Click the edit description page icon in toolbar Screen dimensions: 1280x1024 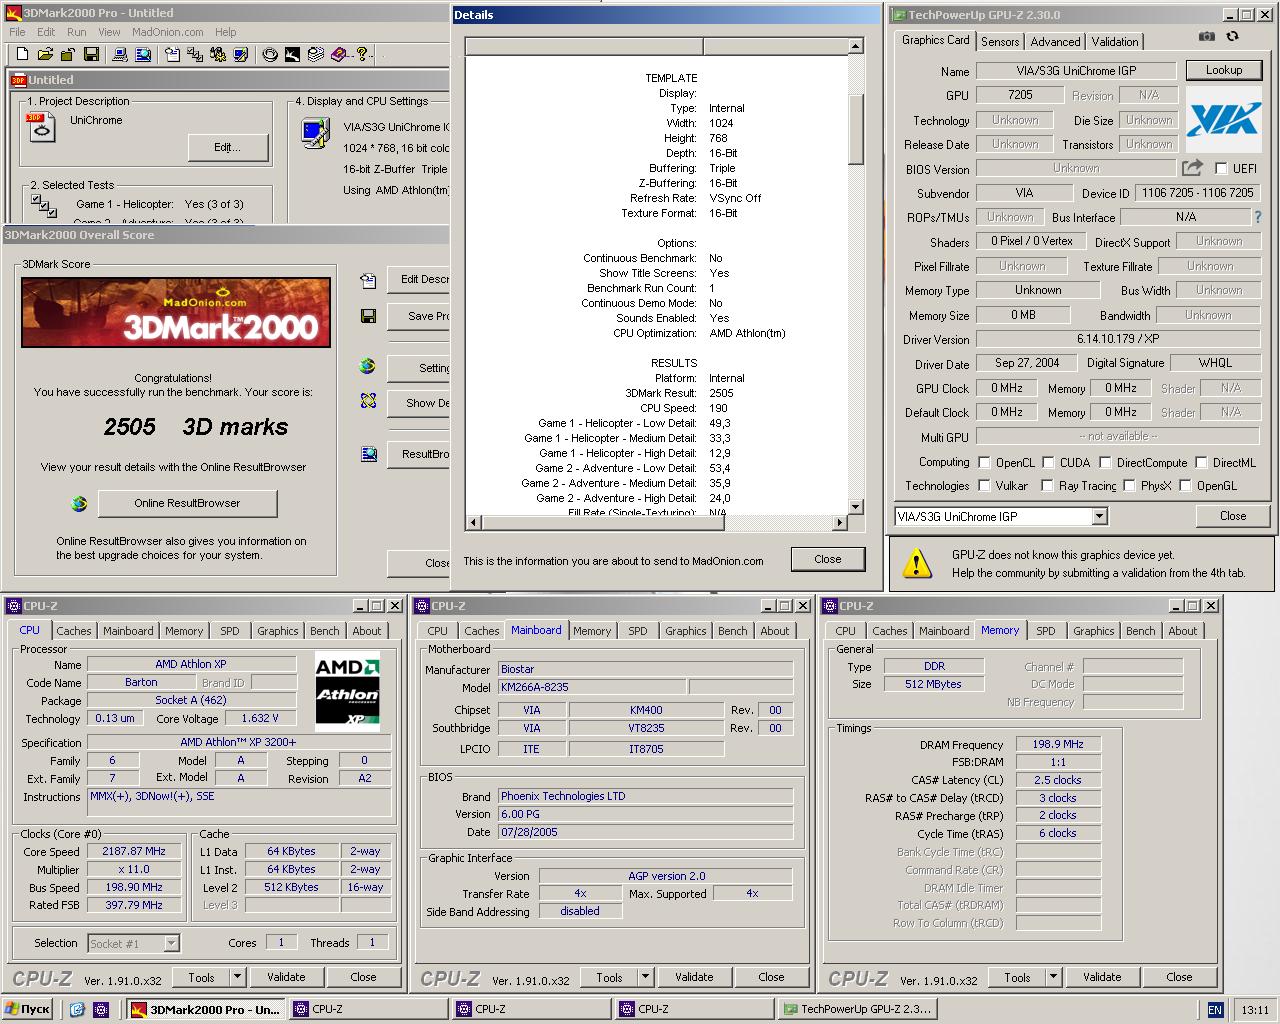(172, 54)
